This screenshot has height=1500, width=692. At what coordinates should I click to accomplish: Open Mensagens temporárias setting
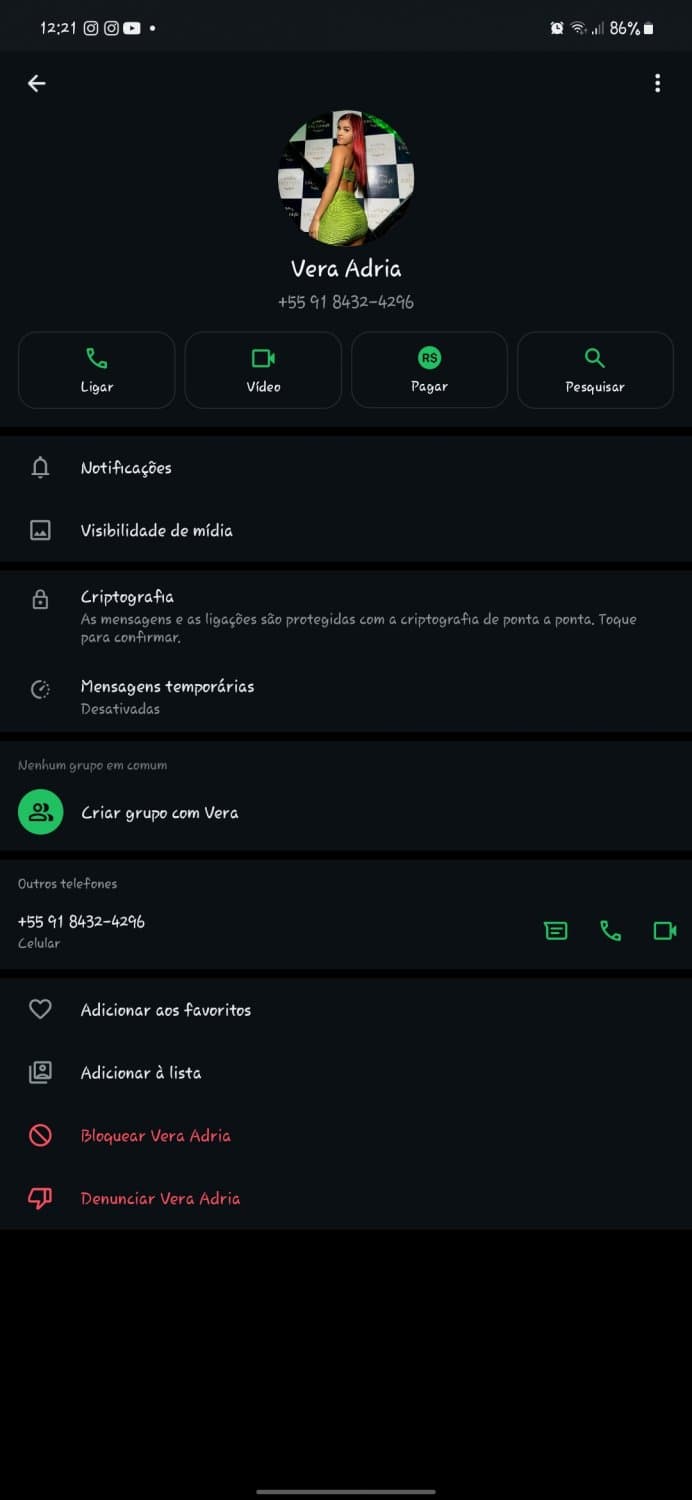coord(167,687)
